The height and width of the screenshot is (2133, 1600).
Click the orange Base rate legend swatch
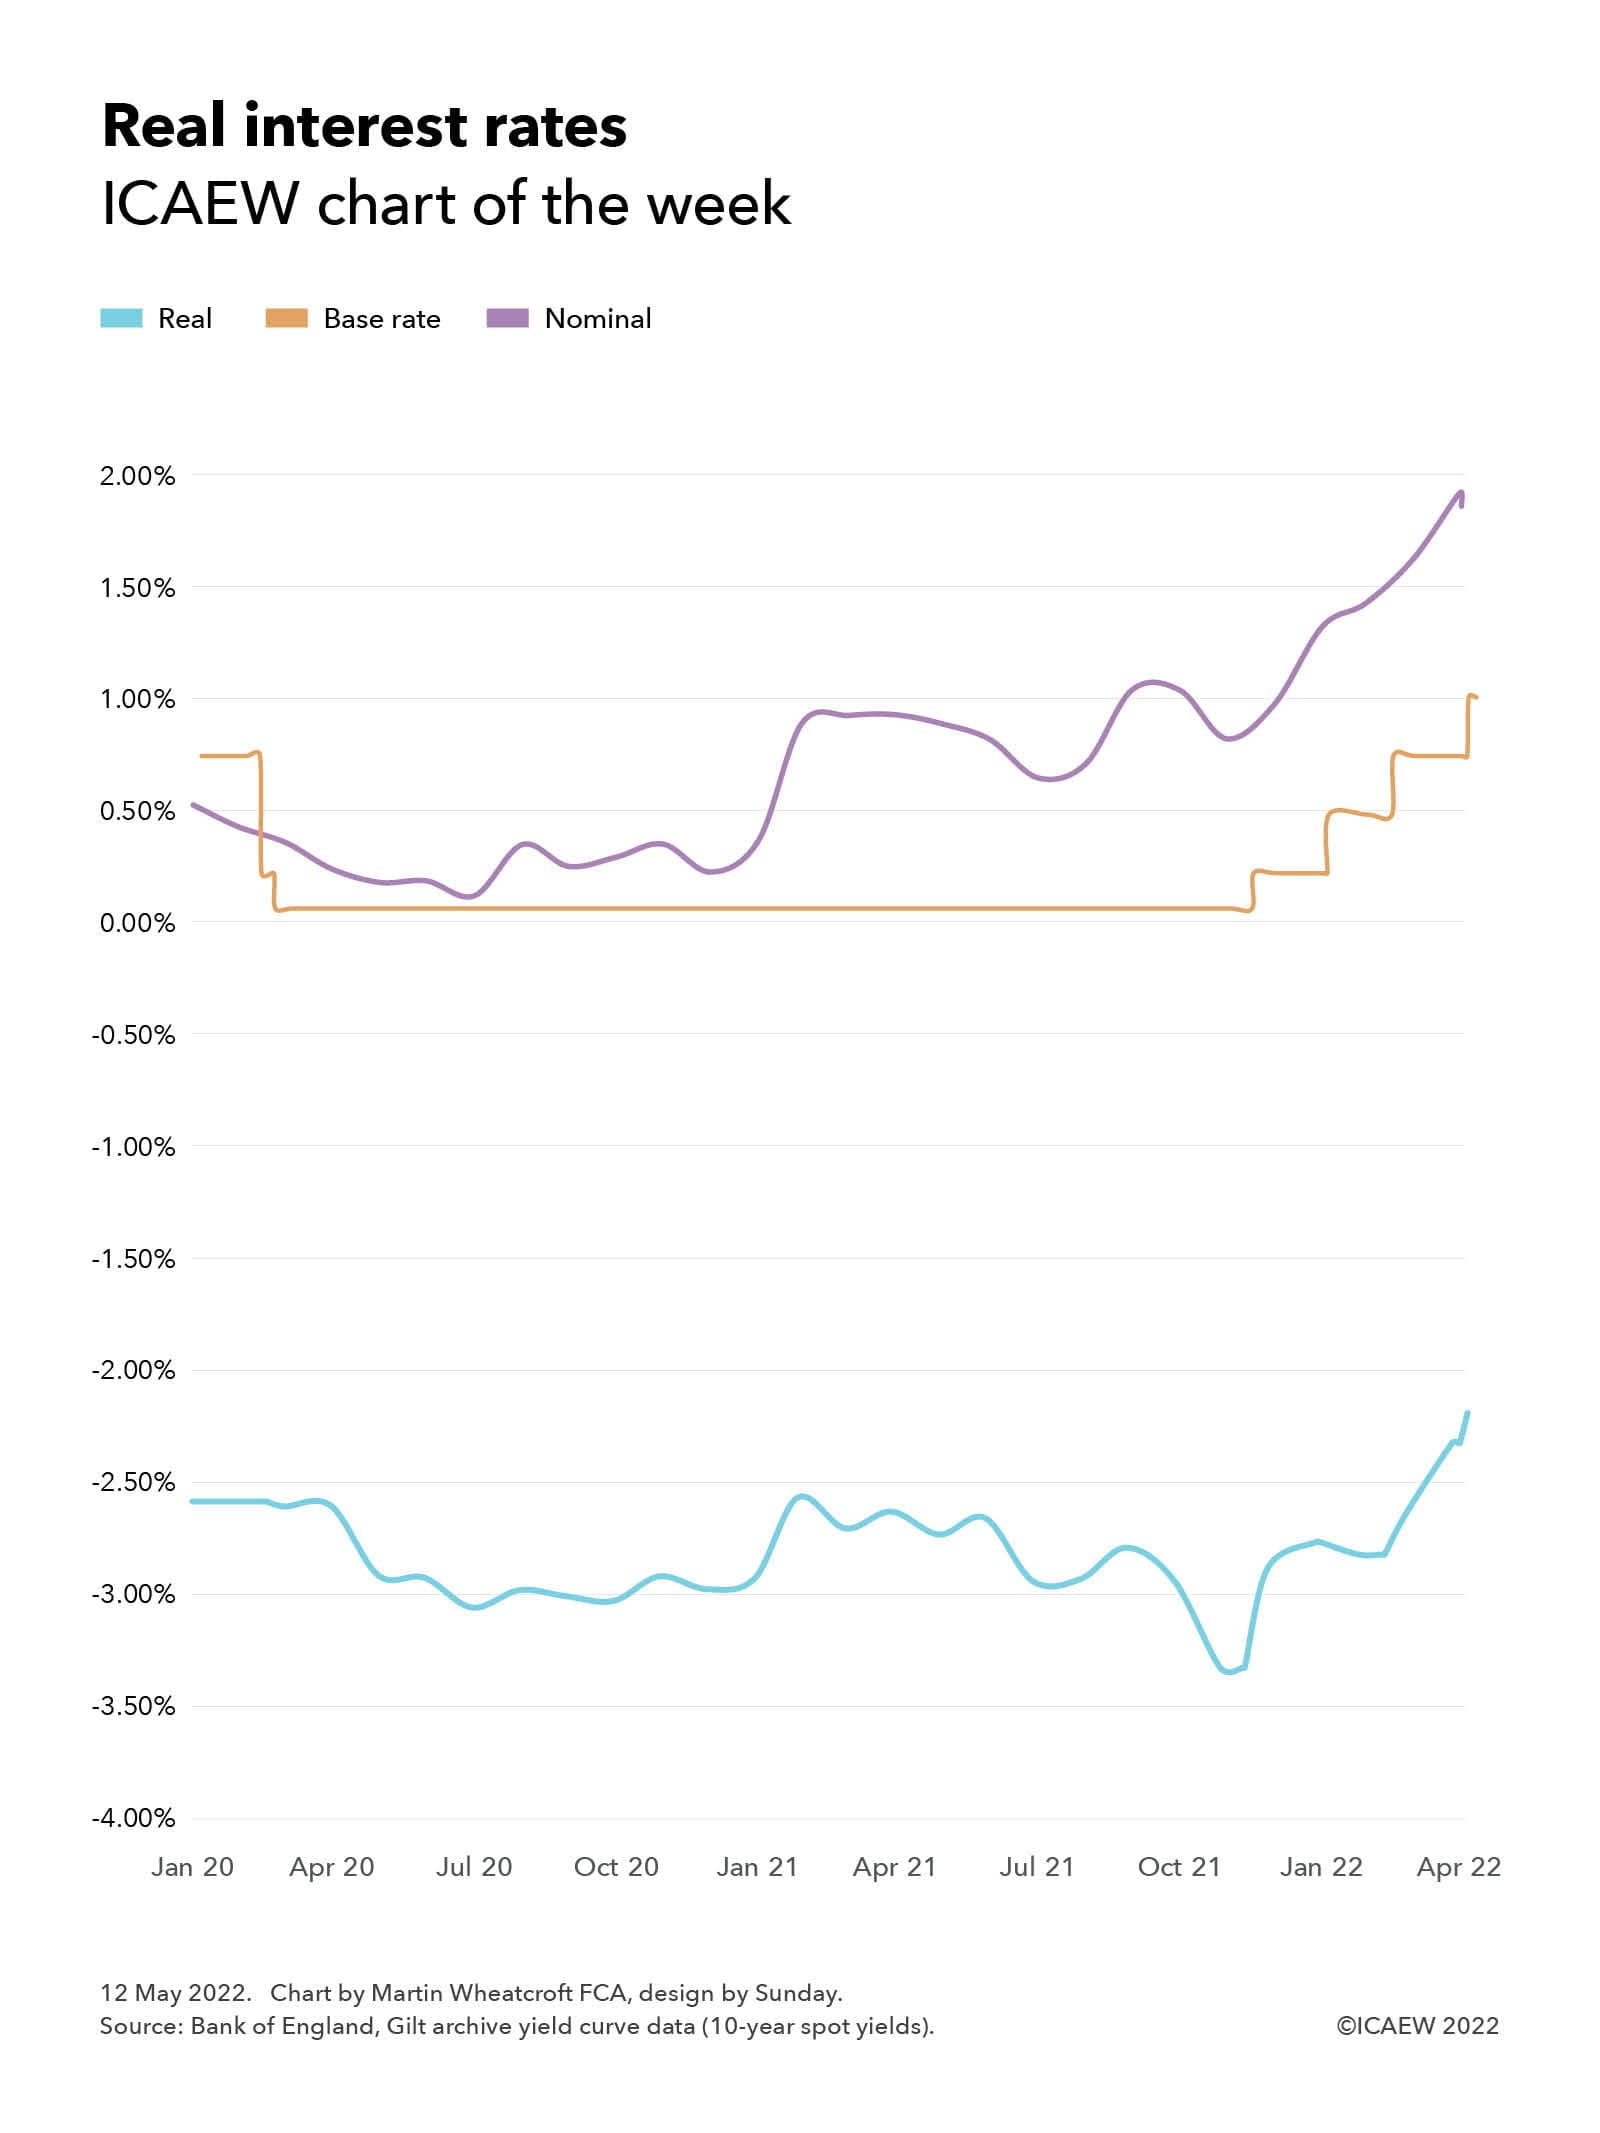tap(286, 319)
